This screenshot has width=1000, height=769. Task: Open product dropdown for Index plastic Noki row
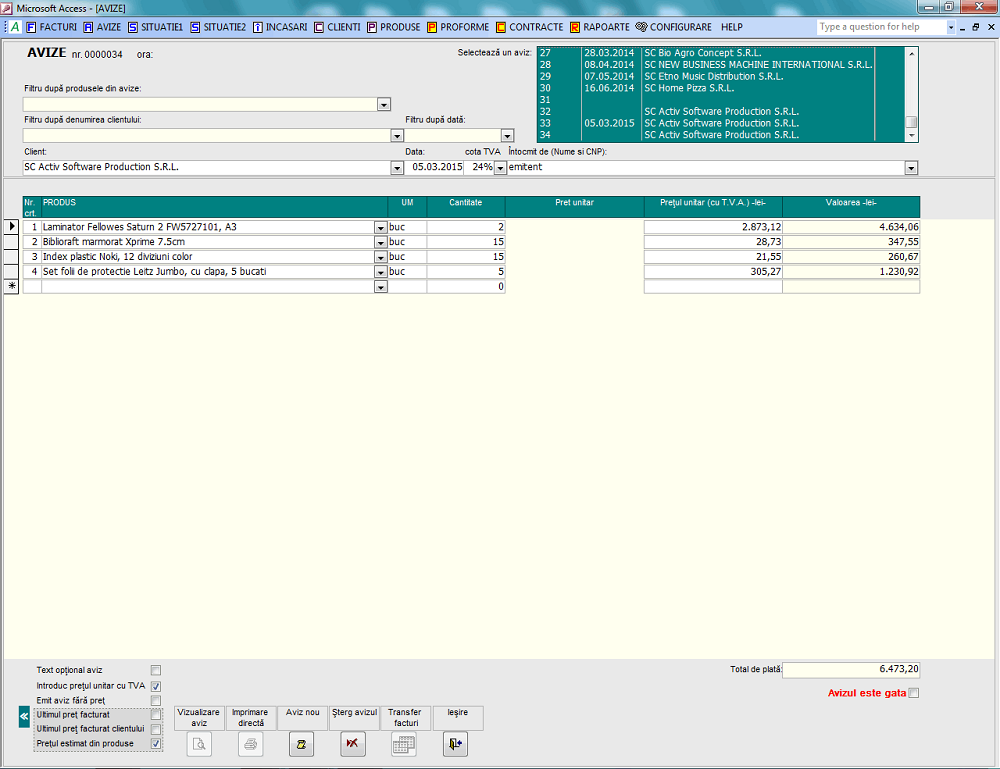click(381, 258)
